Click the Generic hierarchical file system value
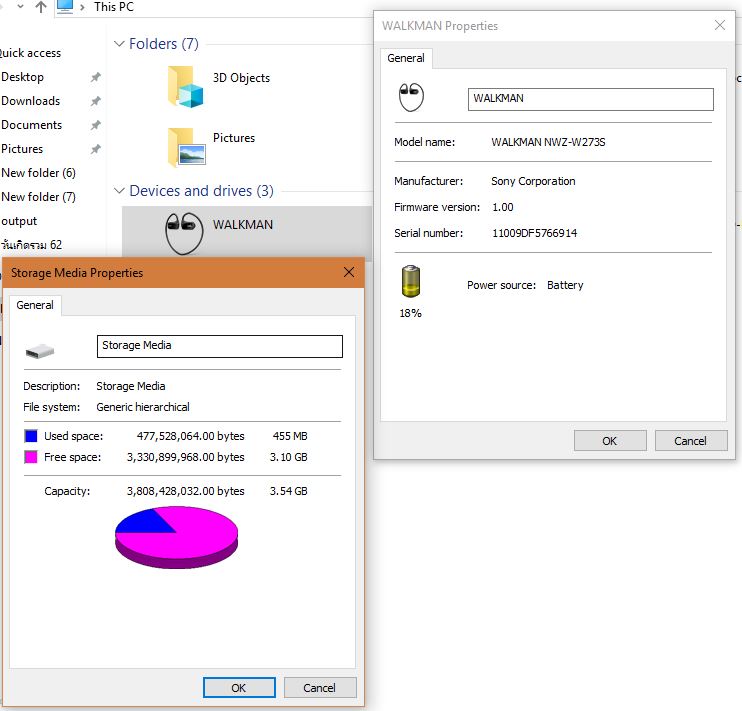The height and width of the screenshot is (711, 742). pyautogui.click(x=143, y=407)
